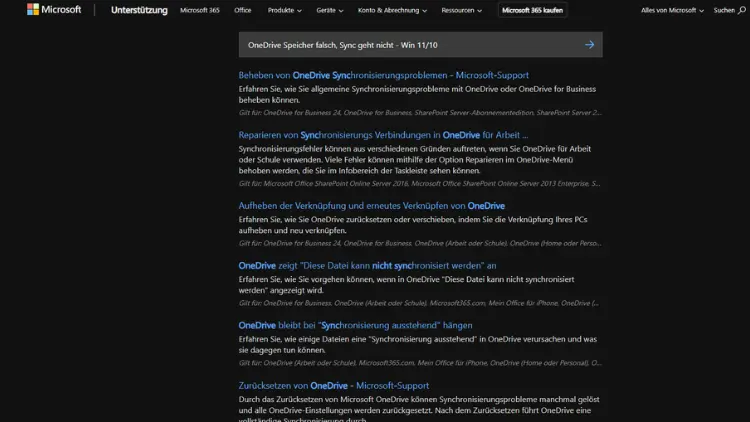The height and width of the screenshot is (422, 750).
Task: Open Beheben von OneDrive Synchronisierungsproblemen result
Action: pos(384,75)
